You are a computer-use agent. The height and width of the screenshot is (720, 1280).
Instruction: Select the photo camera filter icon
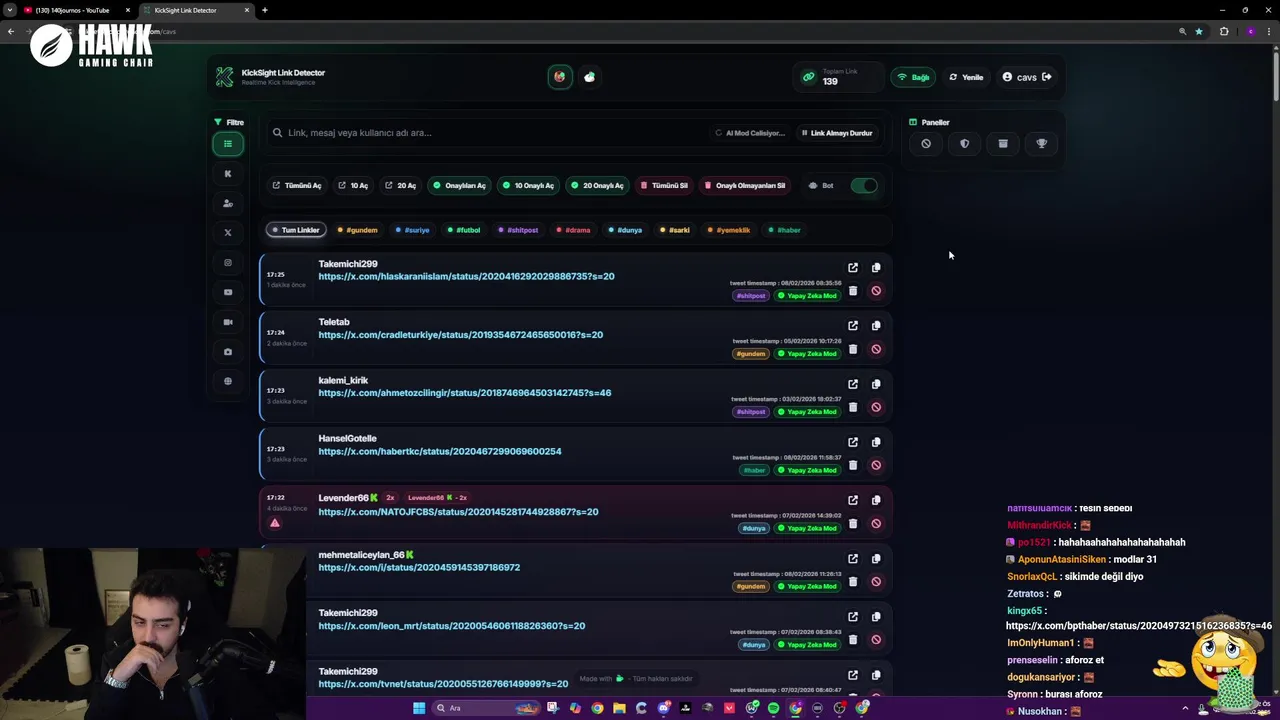[x=228, y=352]
